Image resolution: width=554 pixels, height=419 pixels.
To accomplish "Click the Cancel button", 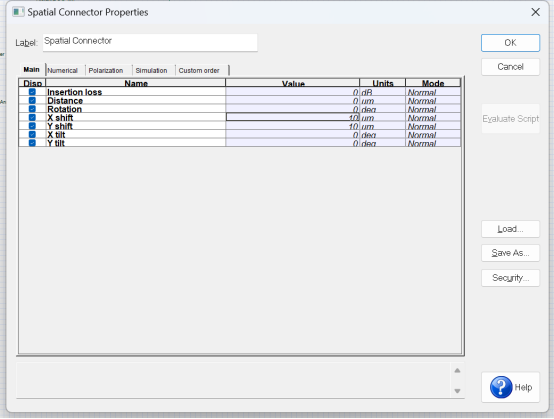I will coord(510,67).
